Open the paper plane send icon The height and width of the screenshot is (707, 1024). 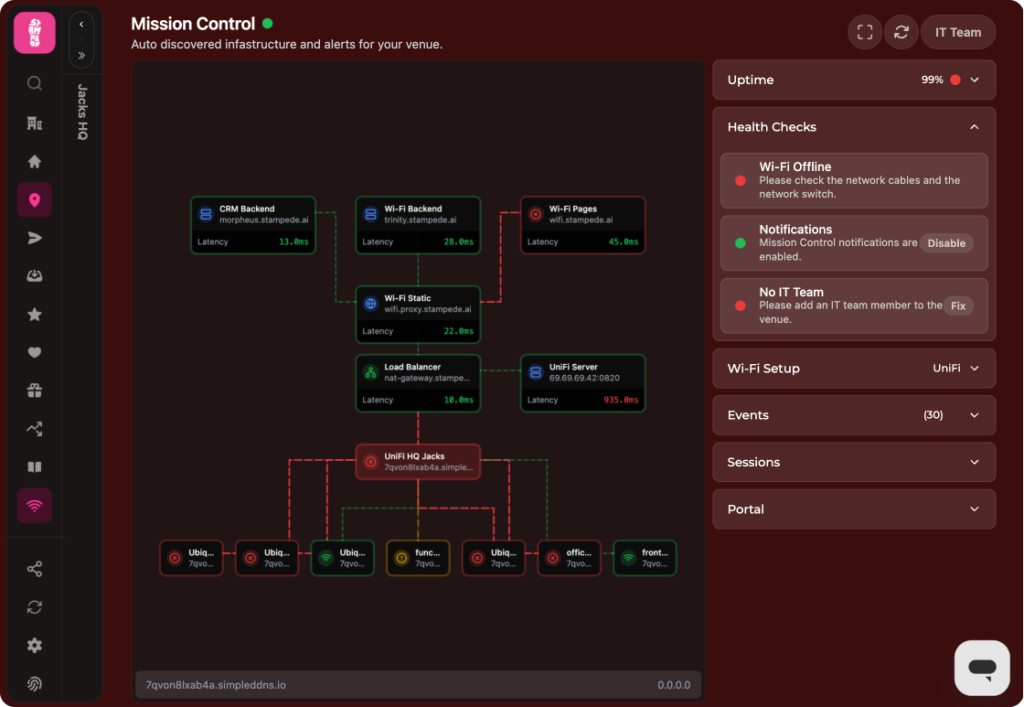[x=35, y=238]
